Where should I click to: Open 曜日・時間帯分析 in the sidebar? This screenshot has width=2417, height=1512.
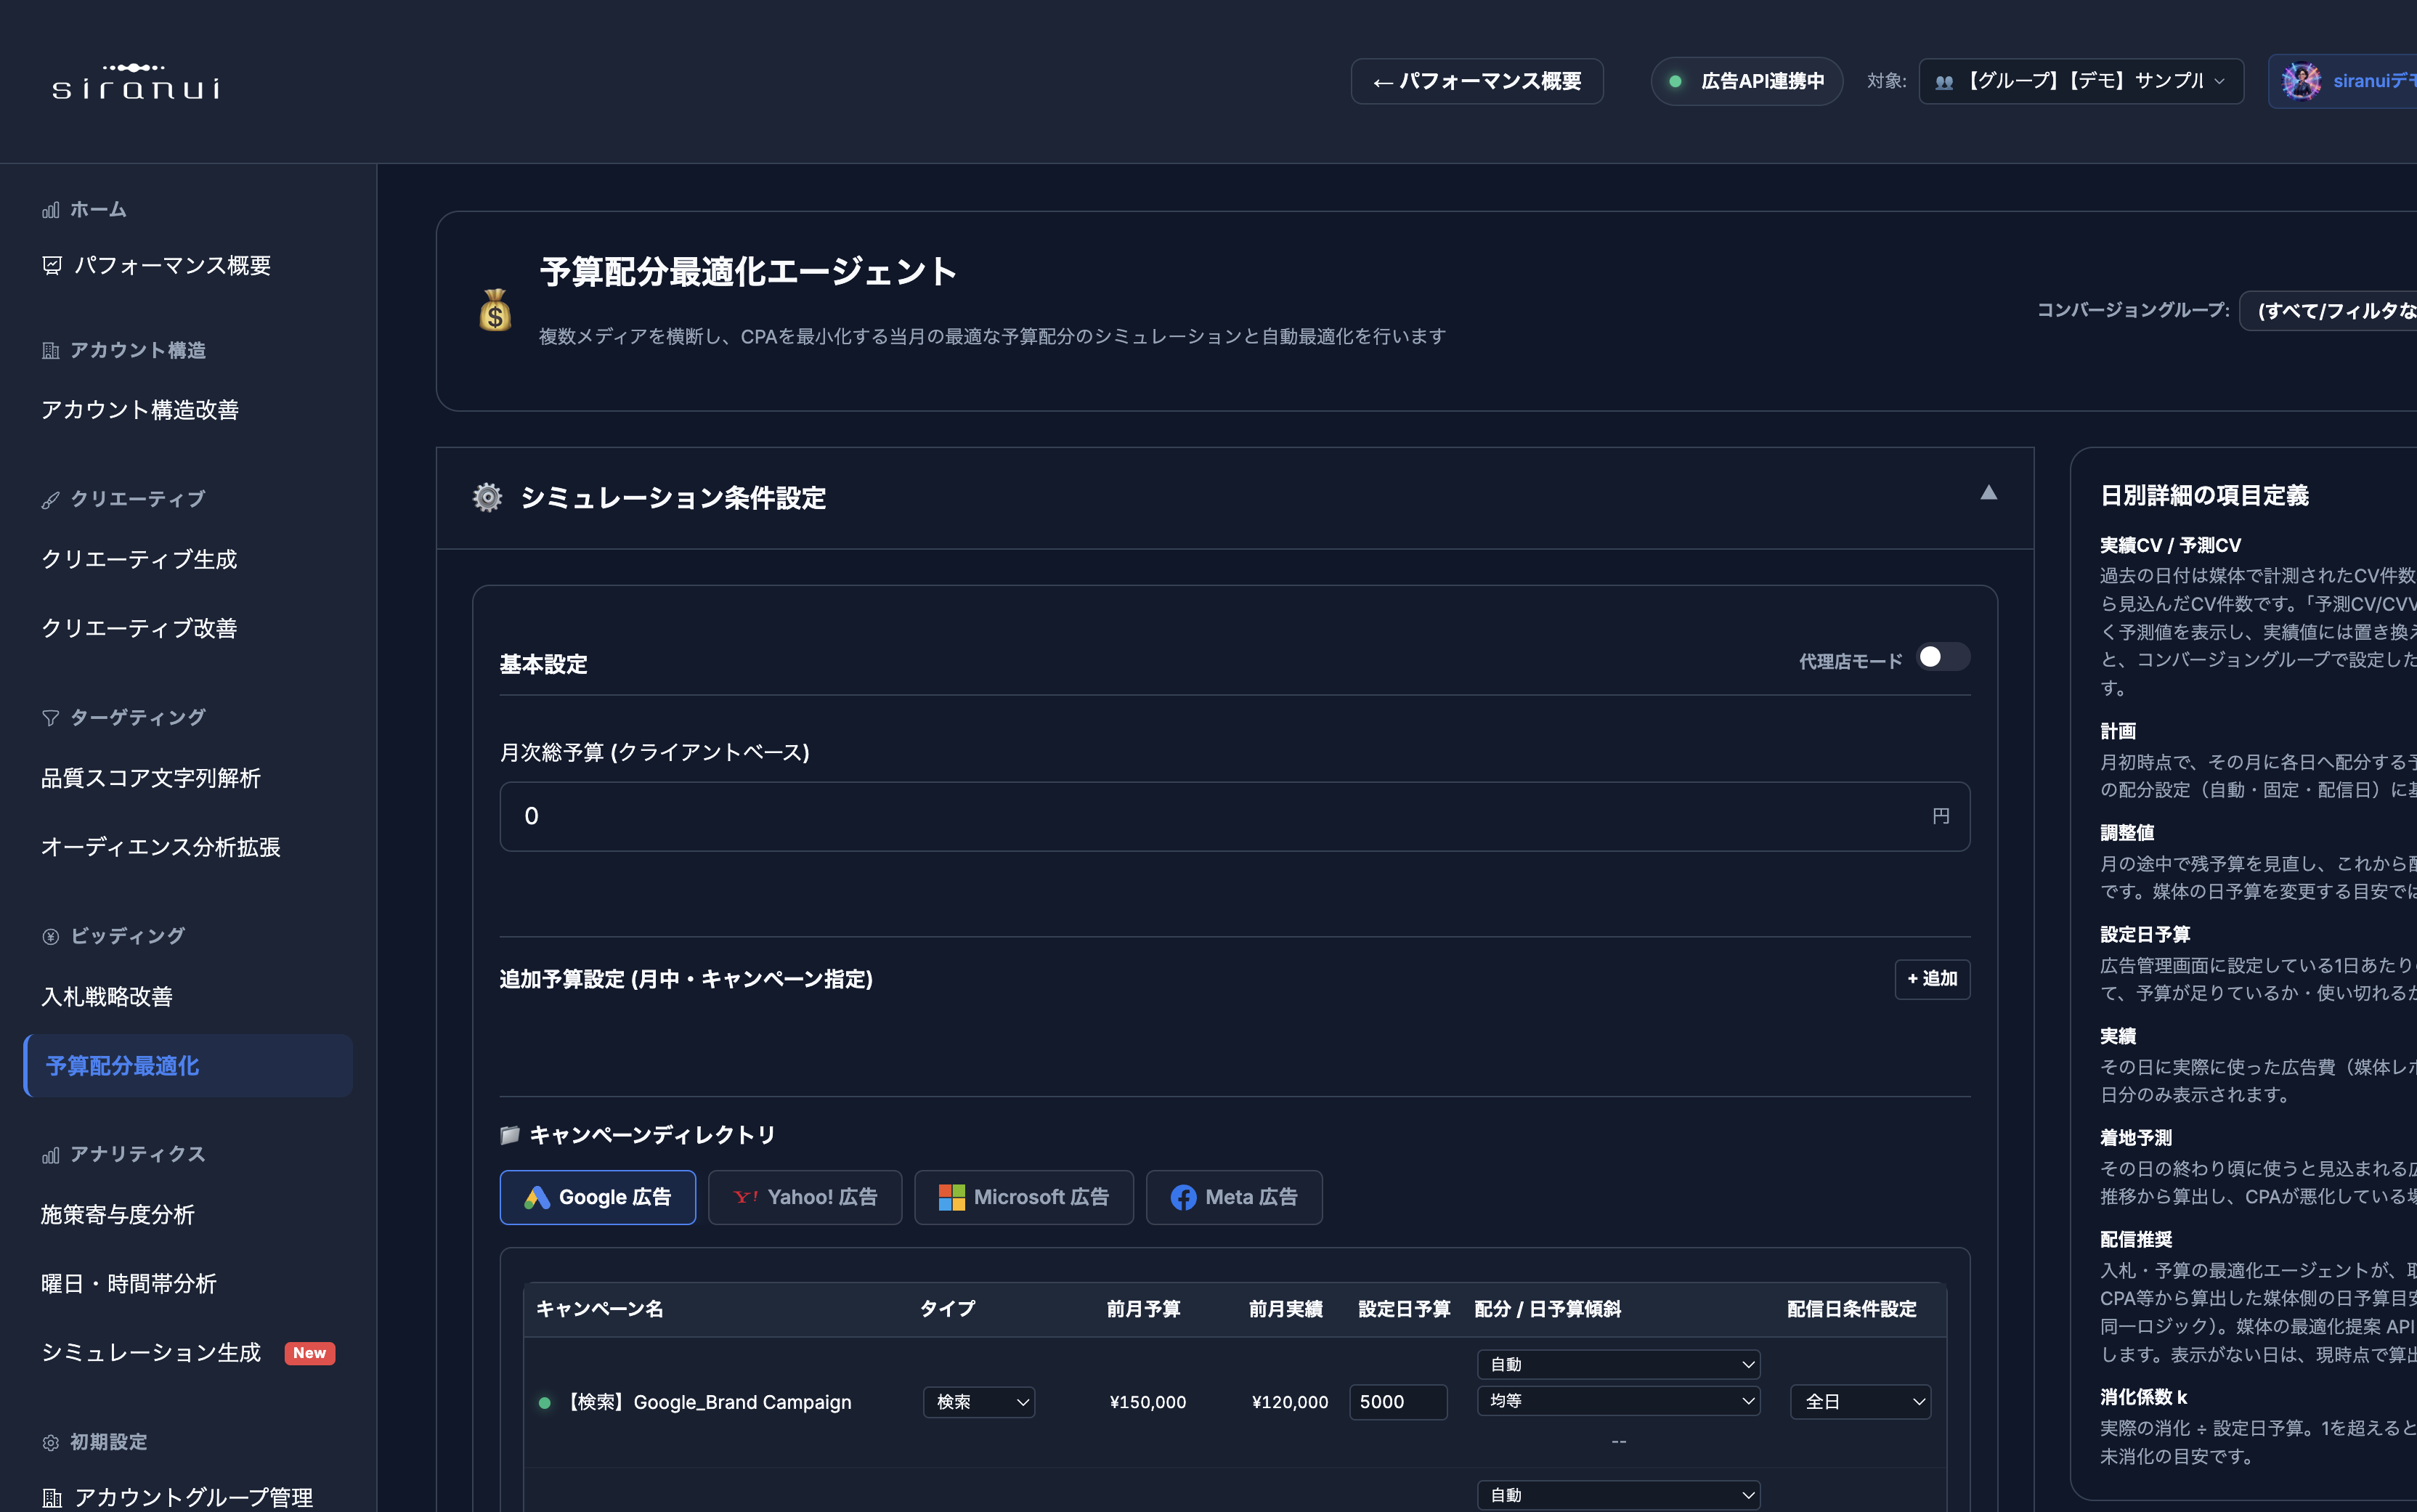188,1283
